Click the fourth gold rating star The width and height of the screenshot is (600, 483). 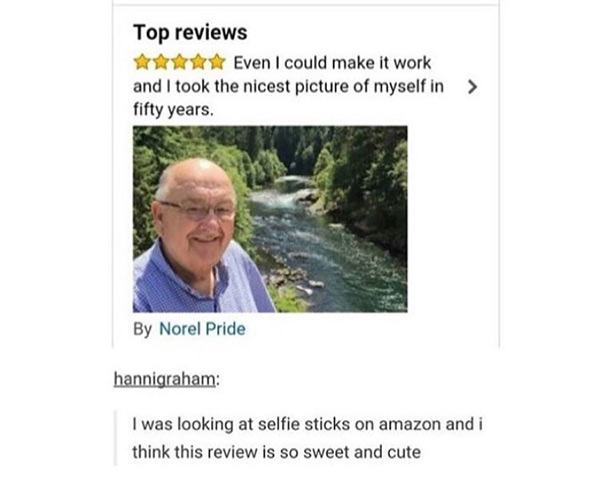(198, 62)
